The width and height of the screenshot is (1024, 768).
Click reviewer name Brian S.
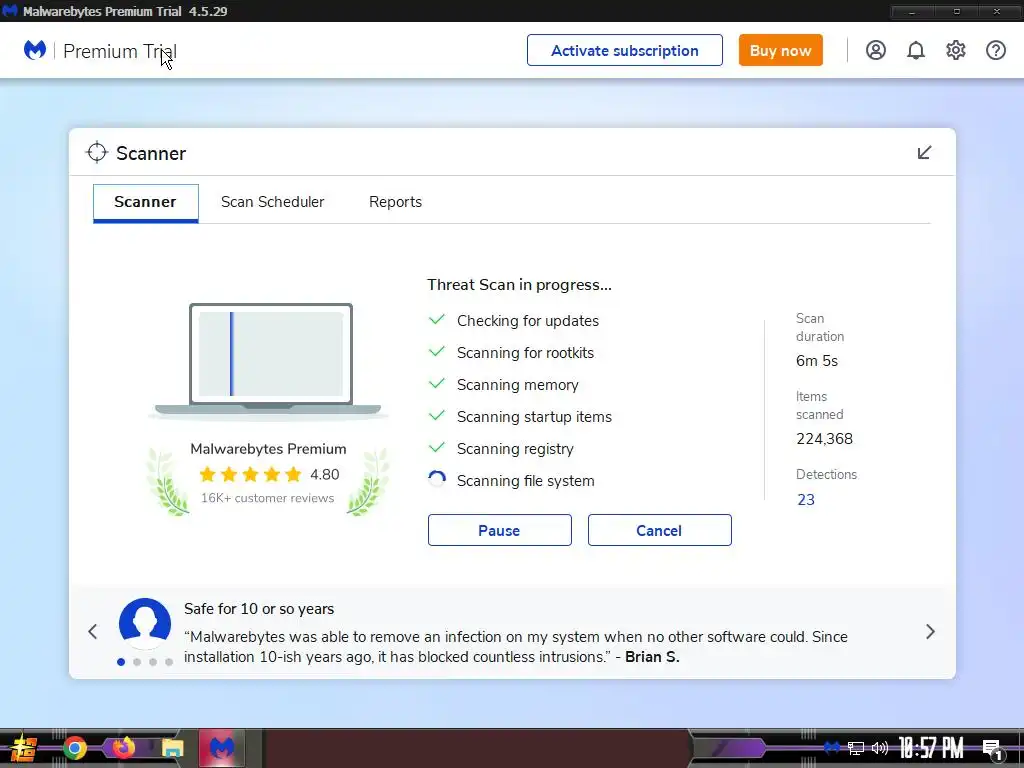[x=652, y=656]
